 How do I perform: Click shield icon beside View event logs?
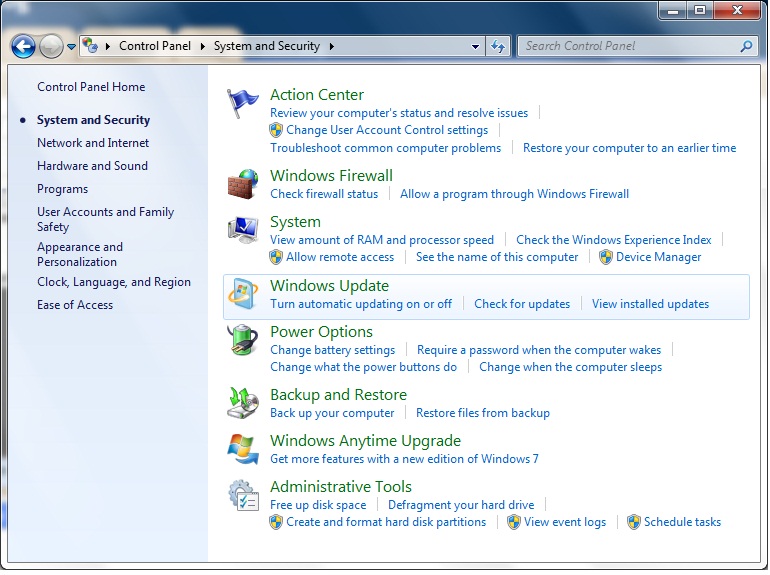pos(514,522)
